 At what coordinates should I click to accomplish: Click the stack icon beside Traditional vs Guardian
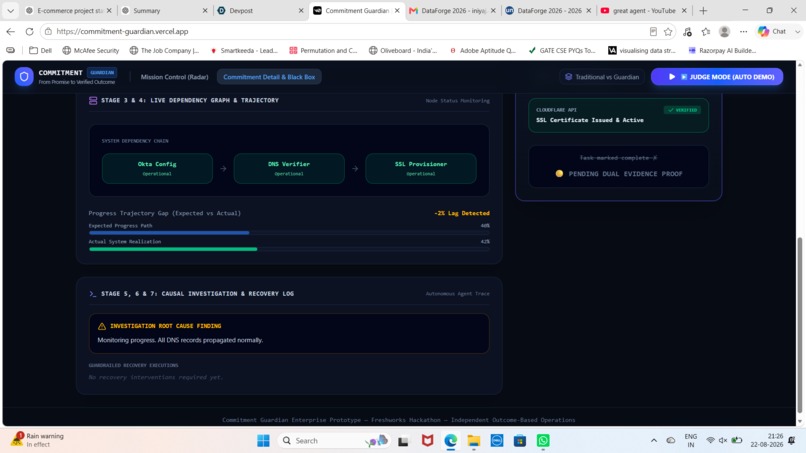tap(569, 77)
